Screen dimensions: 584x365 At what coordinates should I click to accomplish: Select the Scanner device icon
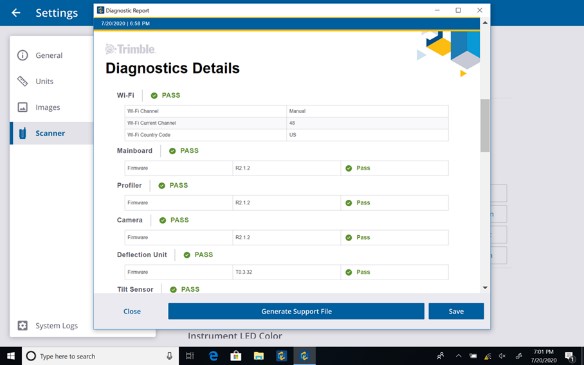click(22, 133)
